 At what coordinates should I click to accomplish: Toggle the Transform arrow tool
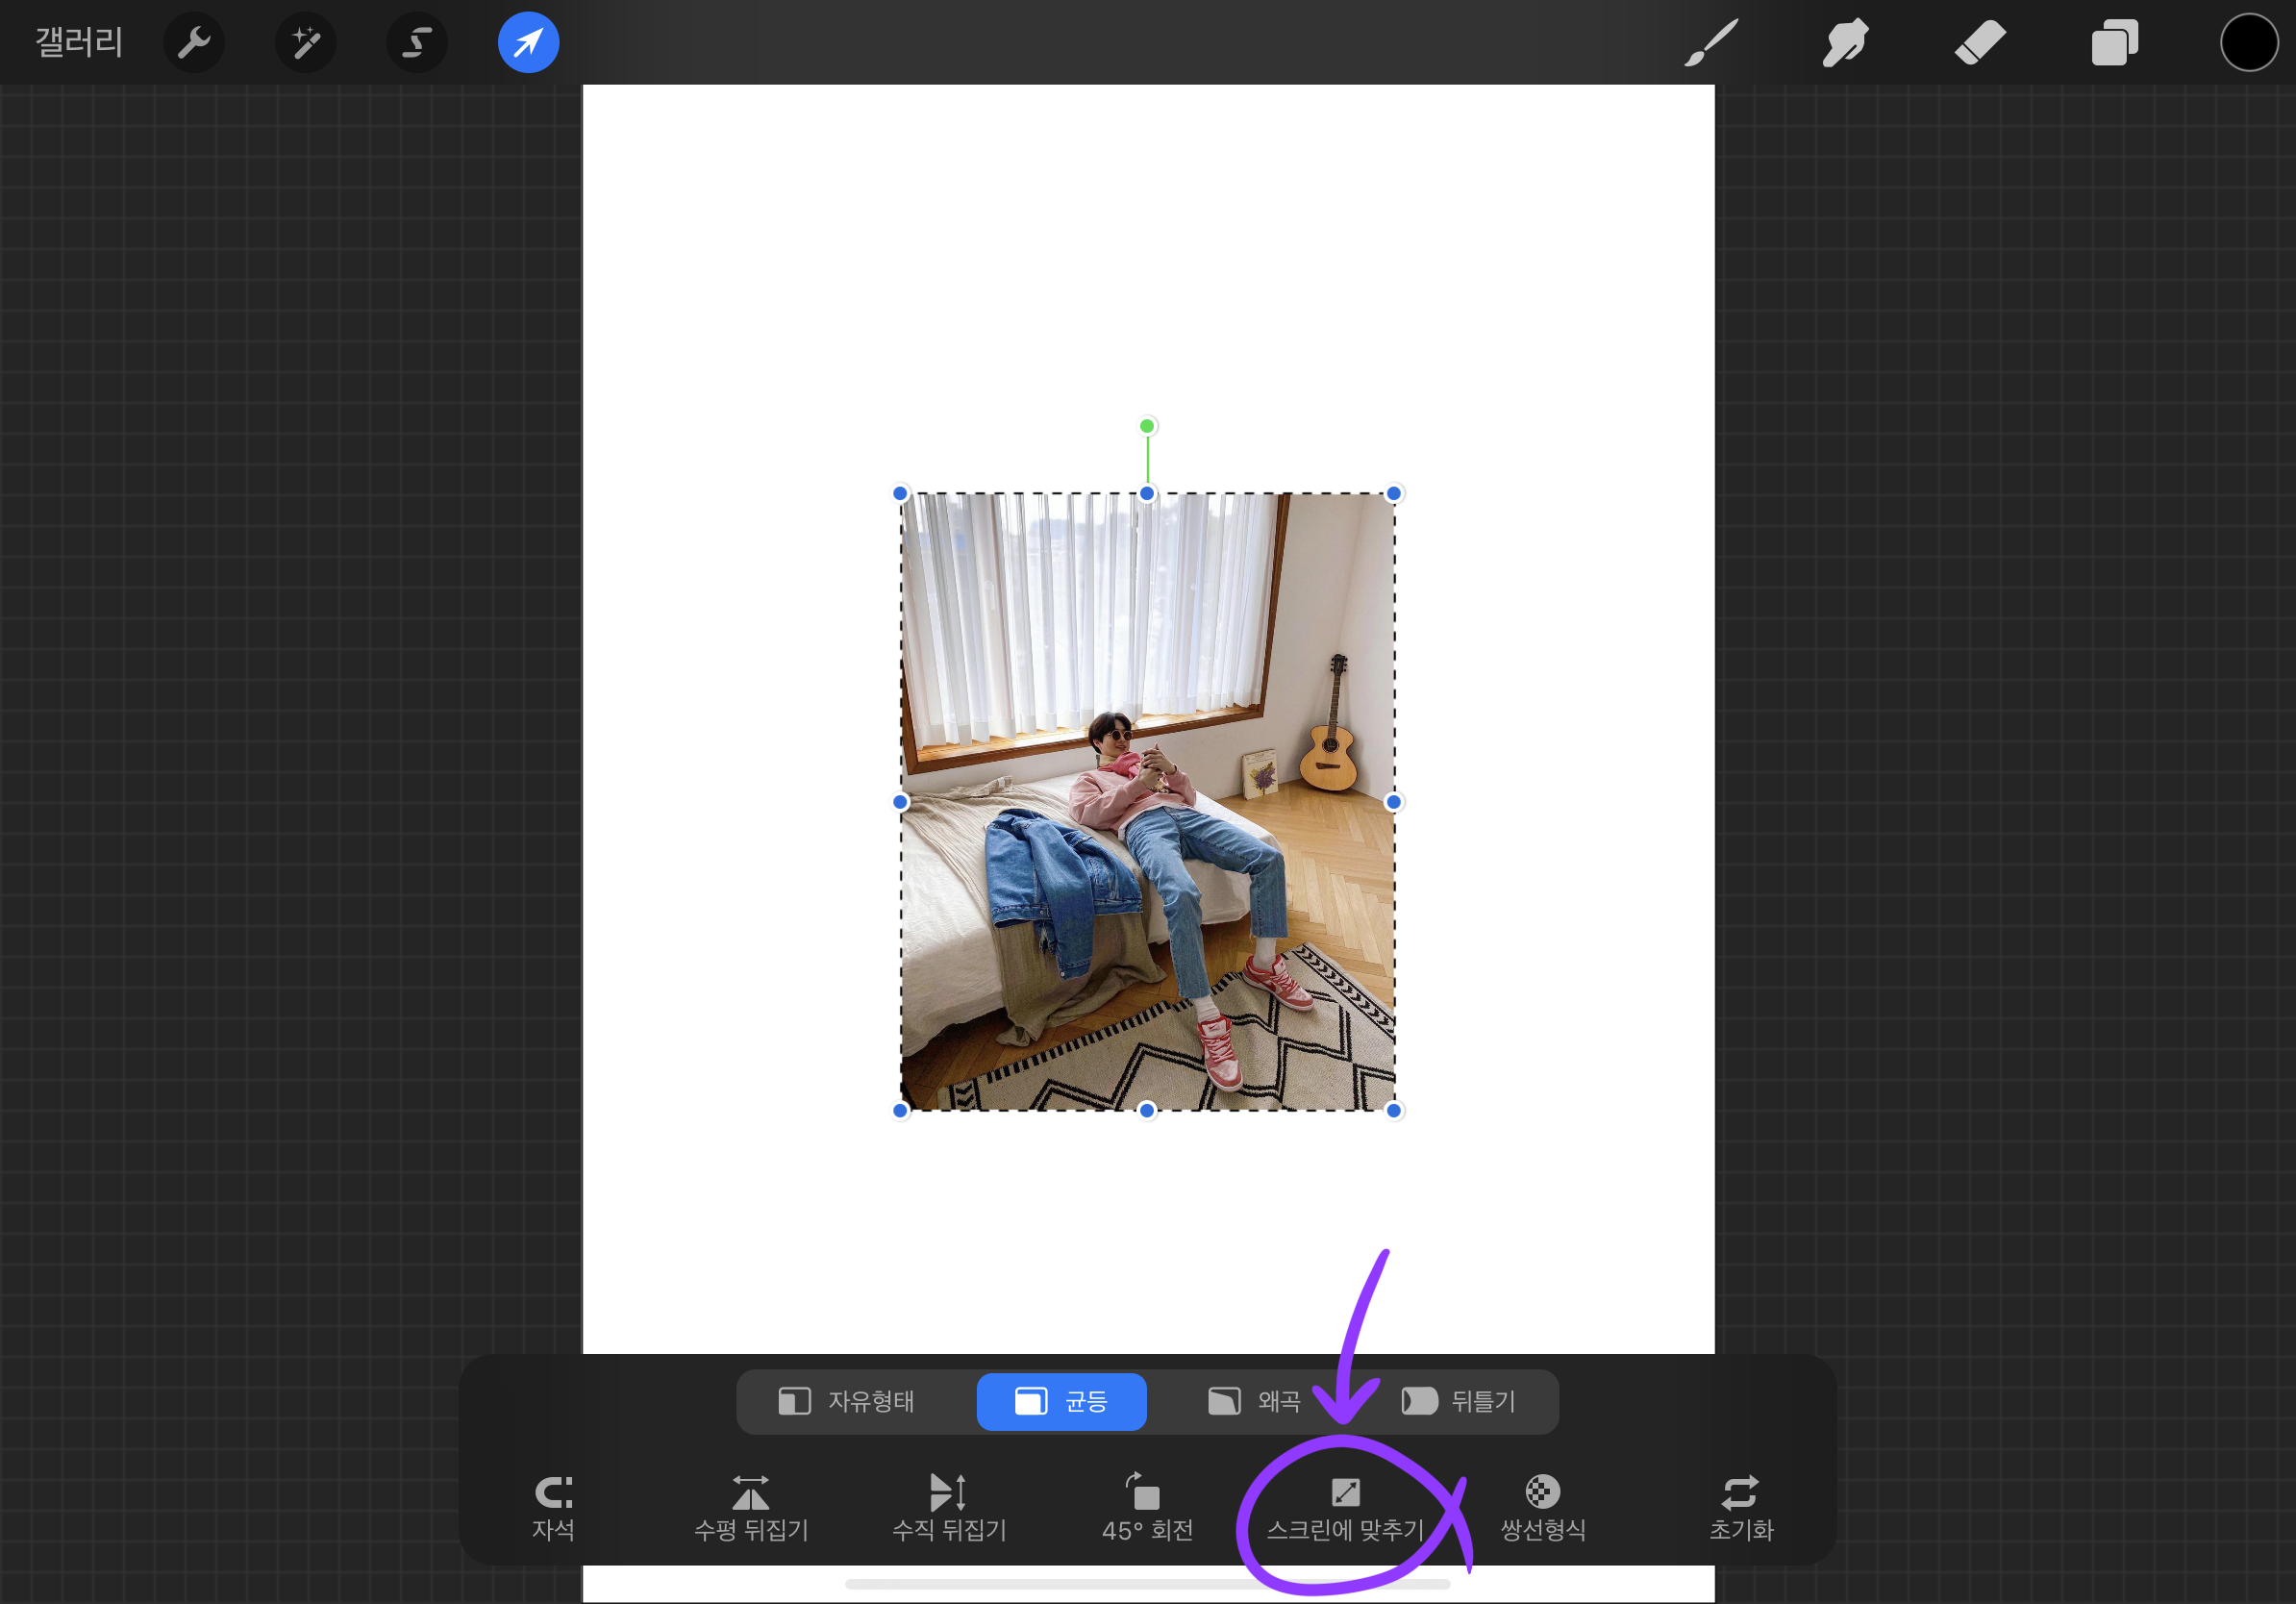pyautogui.click(x=529, y=42)
